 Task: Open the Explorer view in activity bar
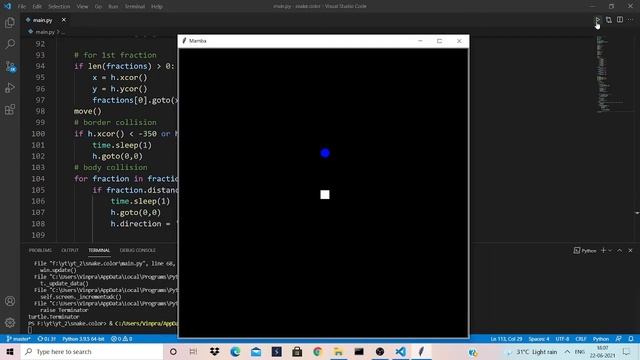point(10,22)
